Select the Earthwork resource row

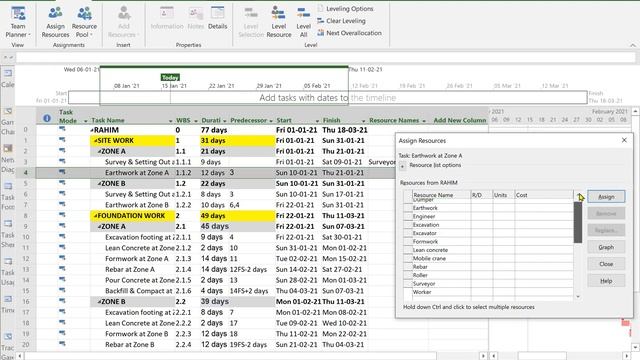coord(488,208)
